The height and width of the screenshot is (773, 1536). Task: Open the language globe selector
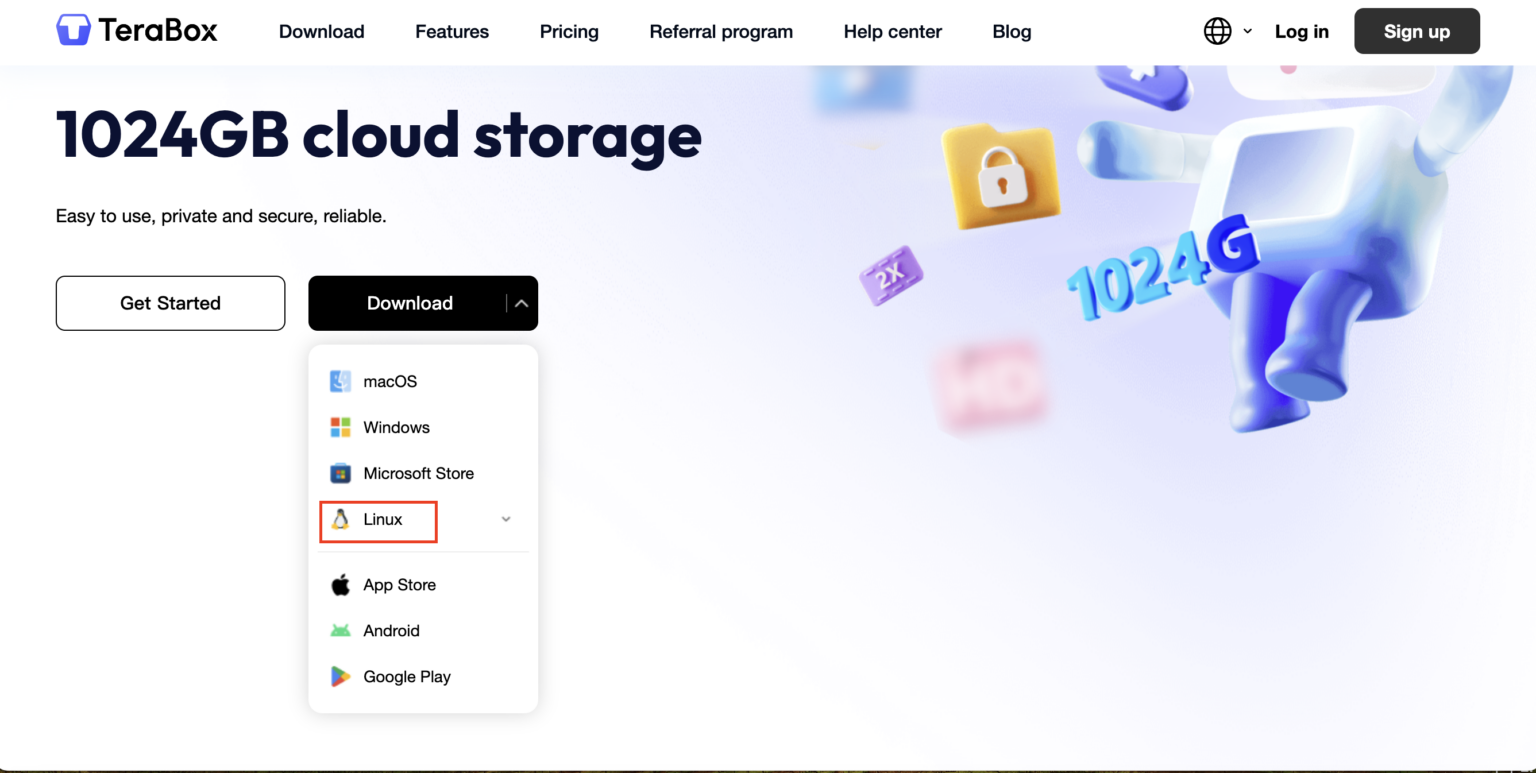(1216, 31)
